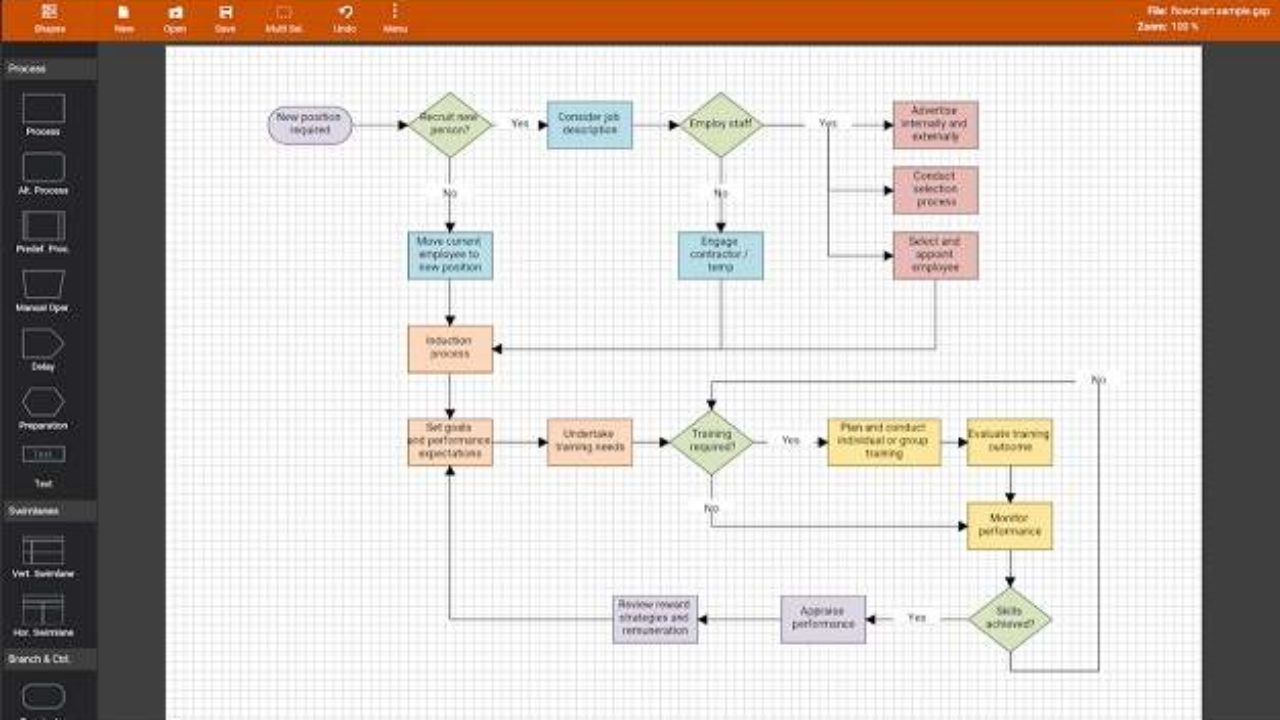Image resolution: width=1280 pixels, height=720 pixels.
Task: Select the 'Employ staff?' diamond
Action: point(721,125)
